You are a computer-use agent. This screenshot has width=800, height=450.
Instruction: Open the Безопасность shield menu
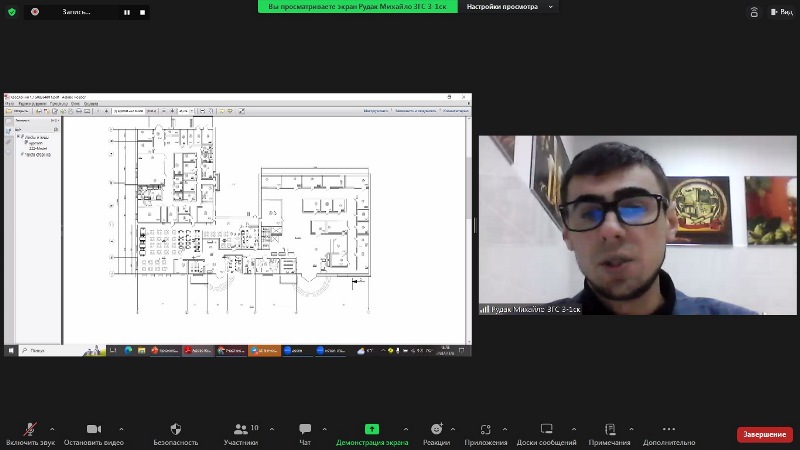(x=176, y=434)
